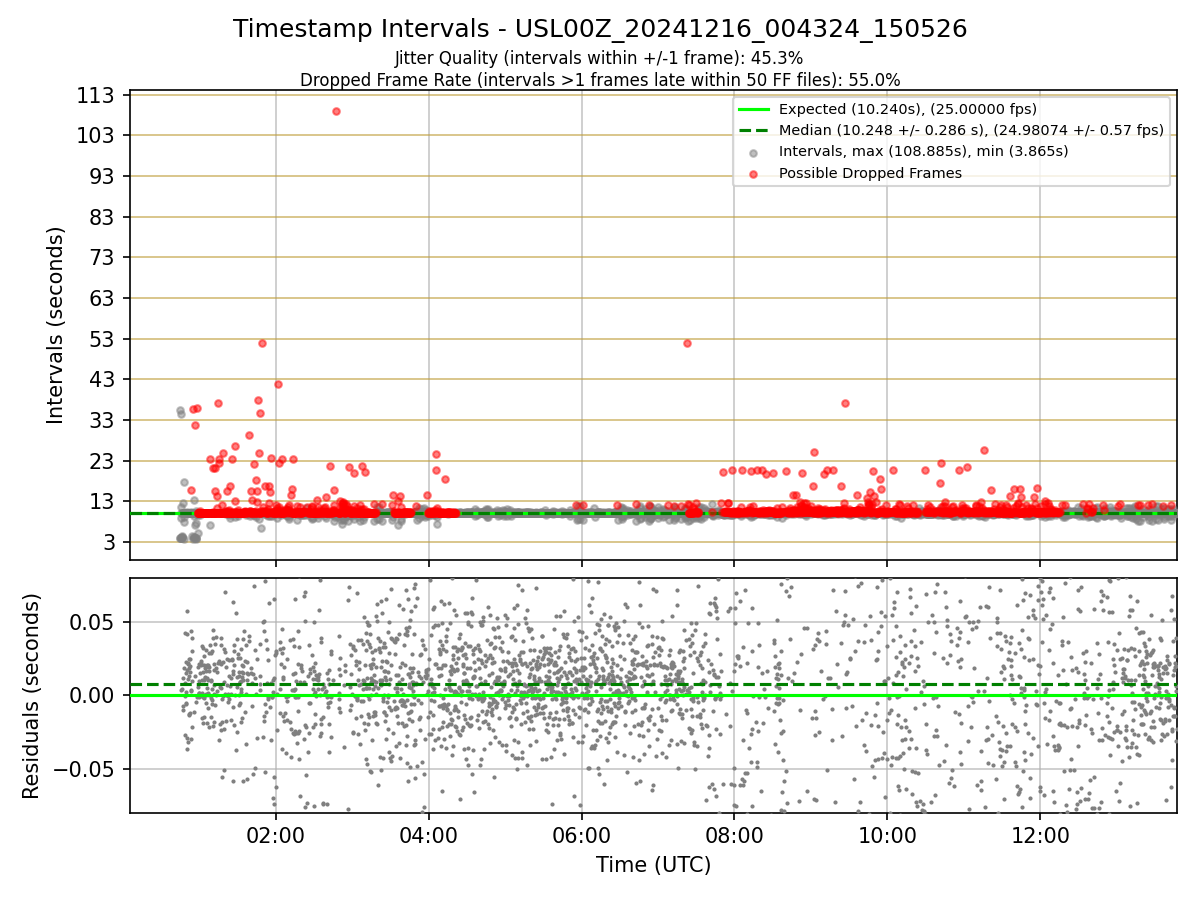Click the red outlier point near 09:25 at 37 seconds
Screen dimensions: 1200x900
pos(845,403)
